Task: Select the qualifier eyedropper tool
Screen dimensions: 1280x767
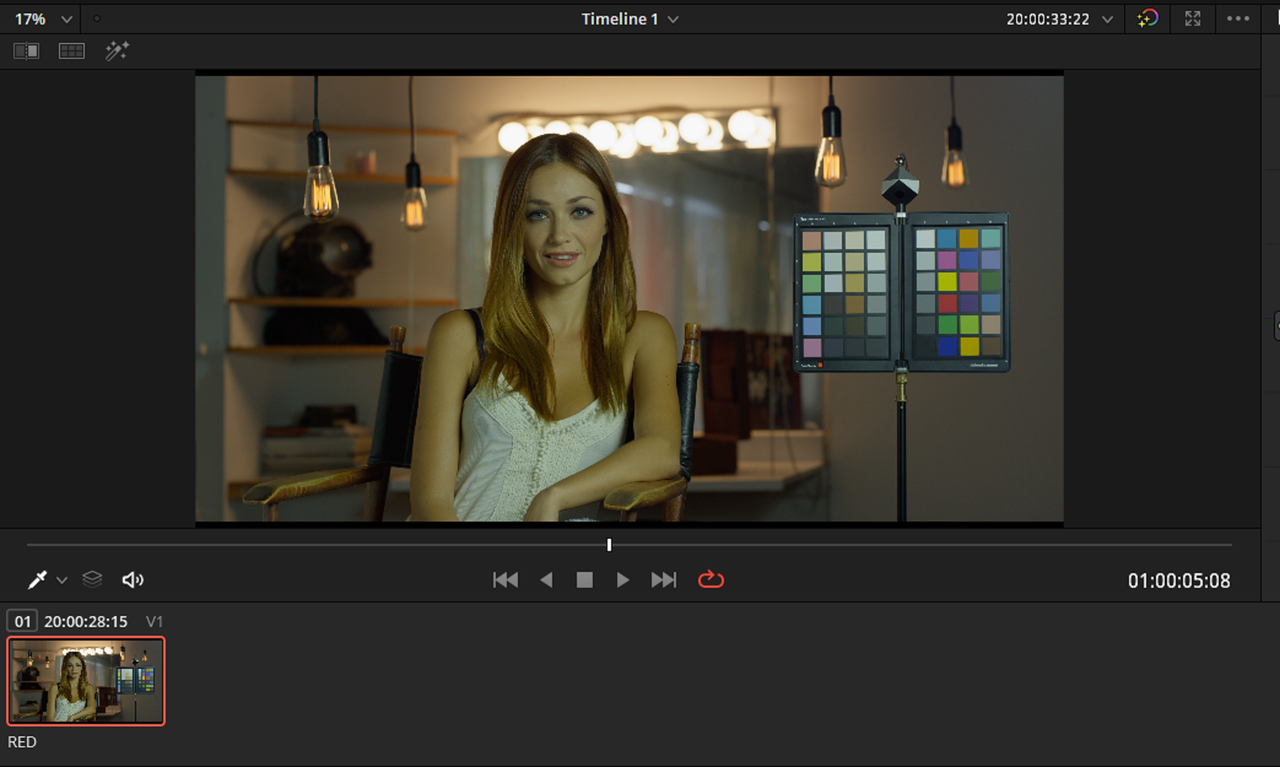Action: 37,580
